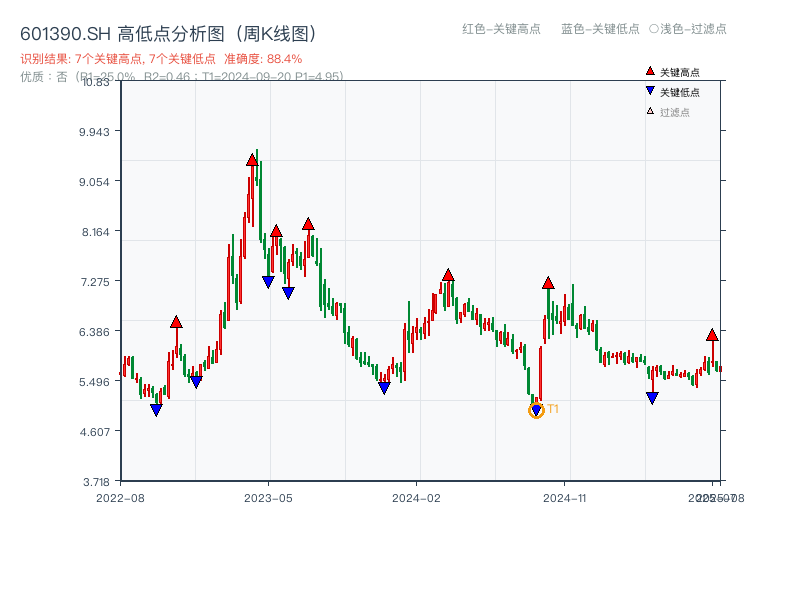Click the blue 关键低点 legend triangle icon

[648, 88]
